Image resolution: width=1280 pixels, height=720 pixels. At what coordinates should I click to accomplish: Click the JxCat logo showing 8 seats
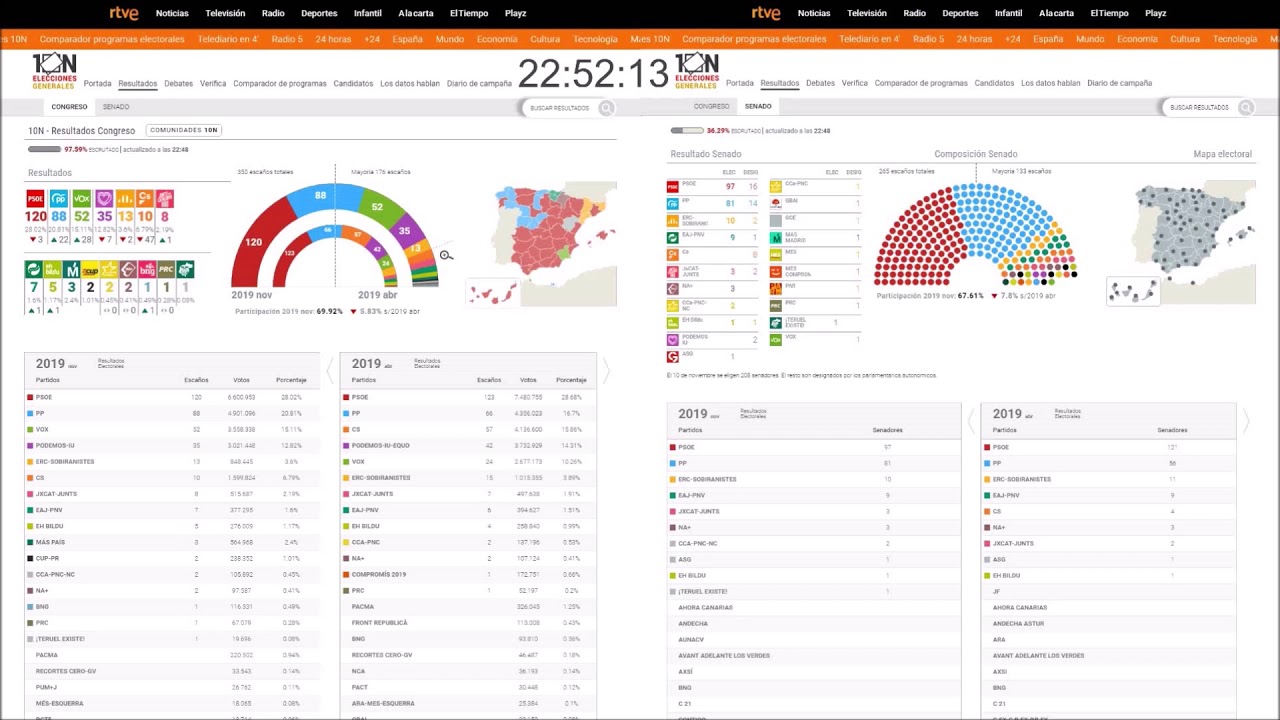(x=165, y=198)
